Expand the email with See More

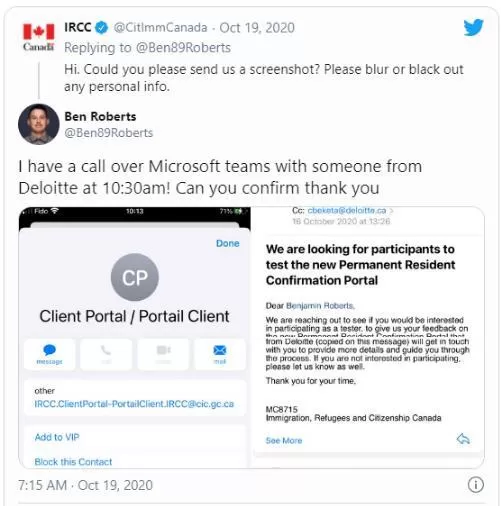[284, 440]
